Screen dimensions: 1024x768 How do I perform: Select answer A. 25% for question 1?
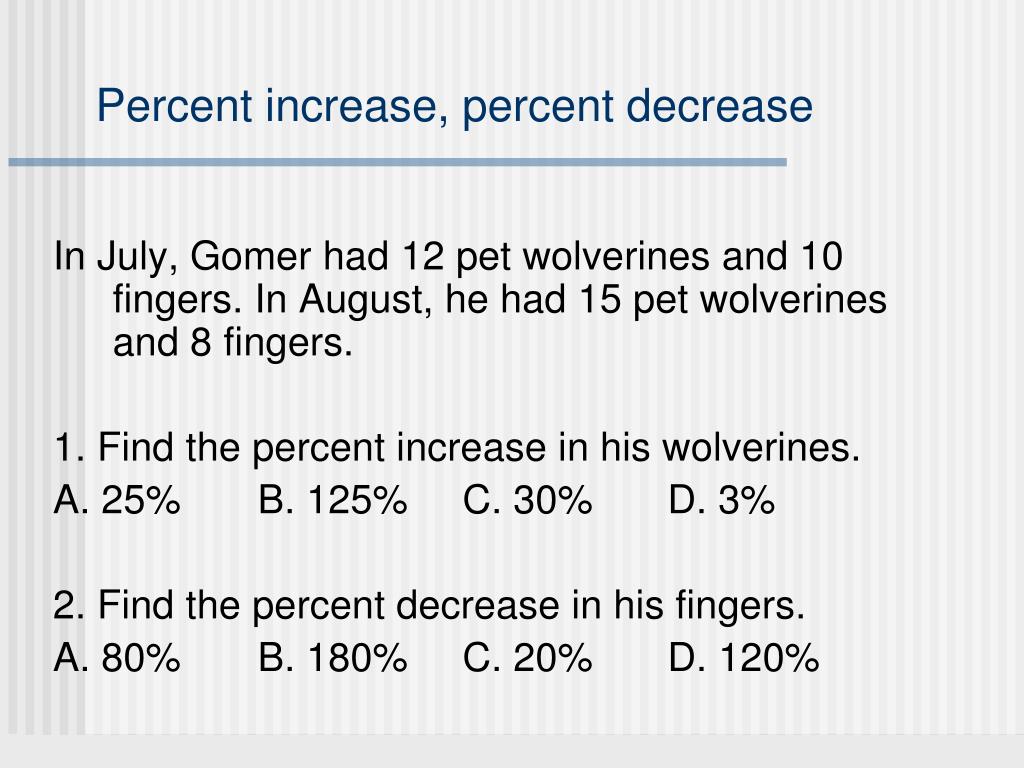coord(117,500)
